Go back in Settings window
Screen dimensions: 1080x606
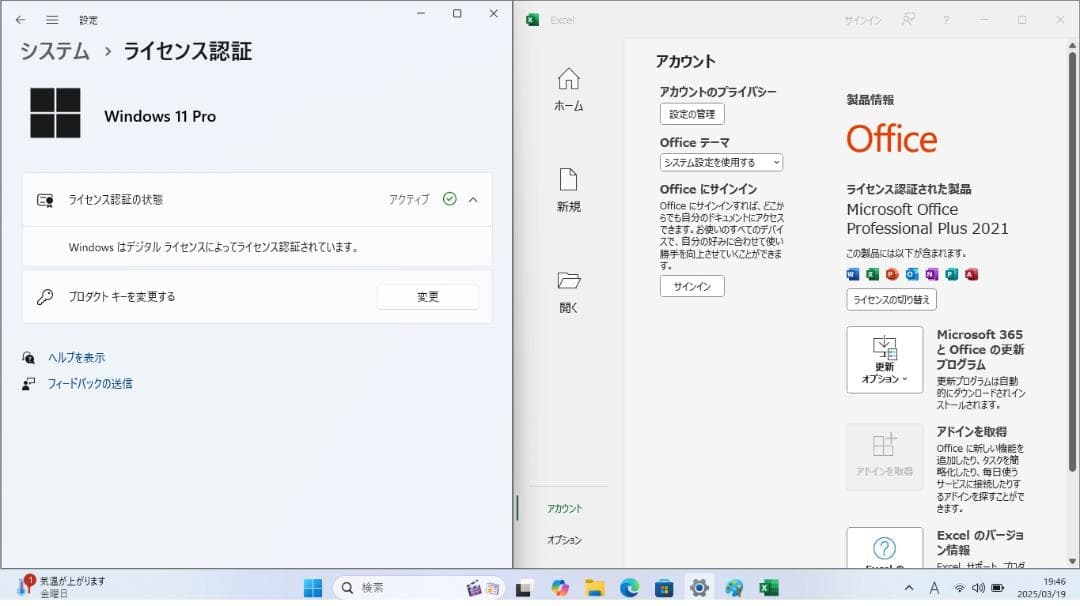21,20
